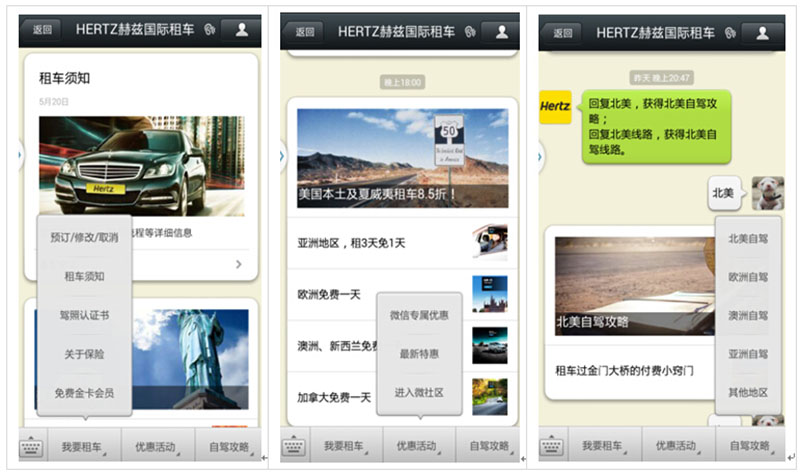
Task: Select 微信专属优惠 from the popup menu
Action: tap(419, 315)
